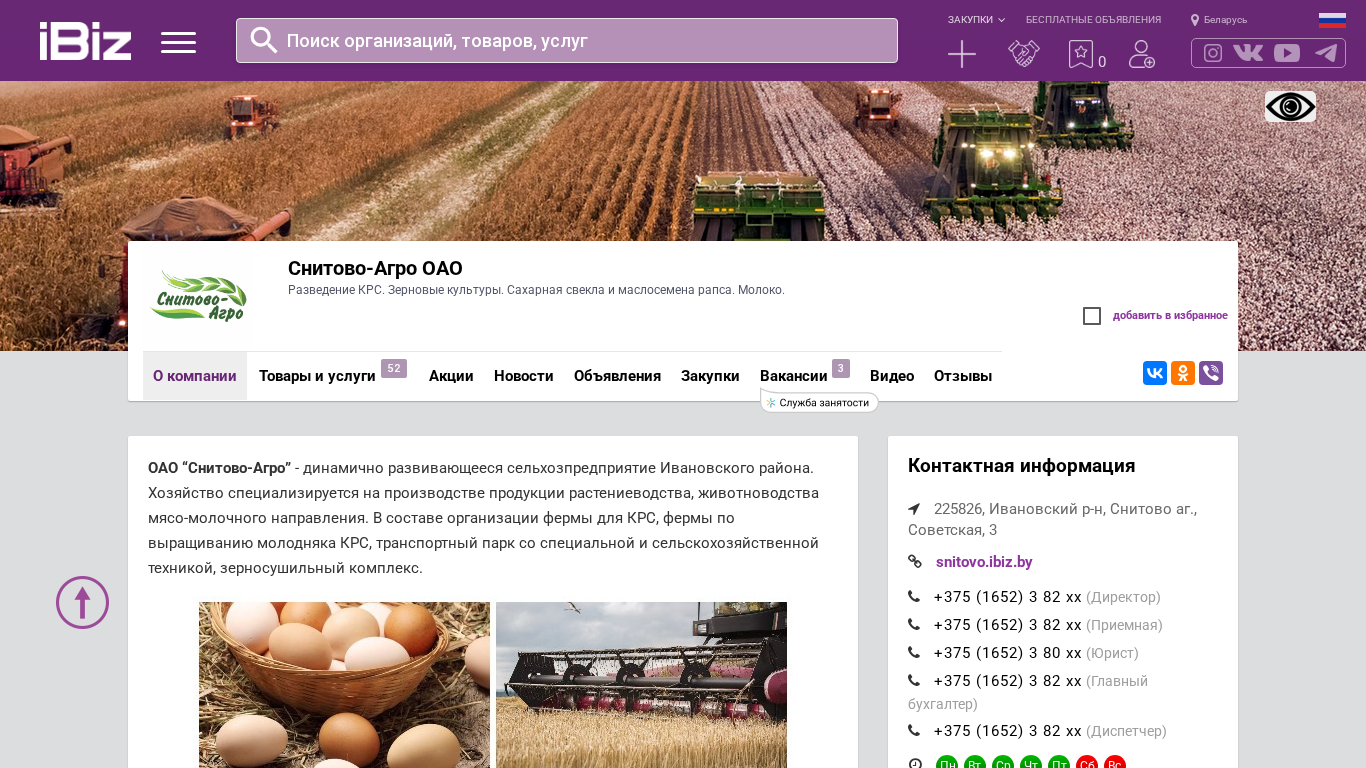Viewport: 1366px width, 768px height.
Task: Click the Снитово-Агро company logo
Action: 197,297
